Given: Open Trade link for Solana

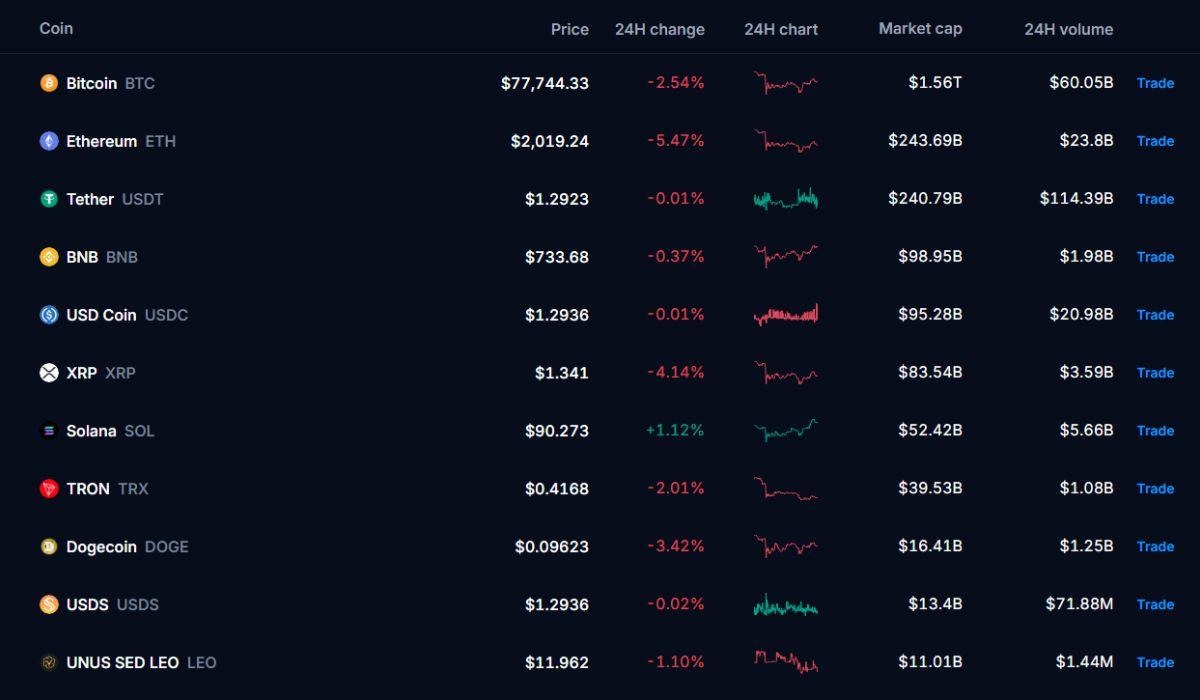Looking at the screenshot, I should [x=1155, y=431].
